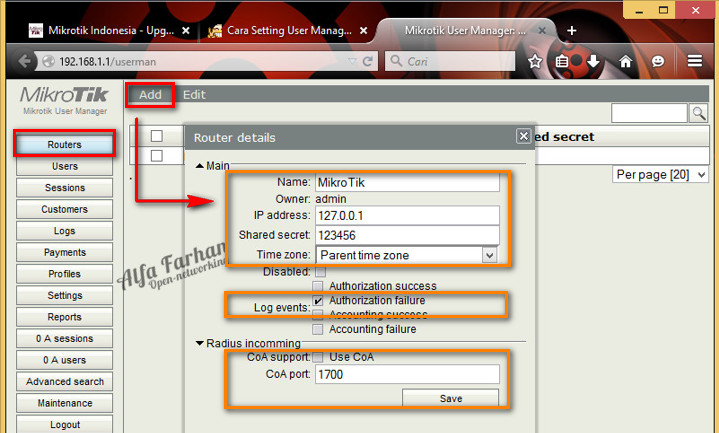Tick the first table row checkbox
This screenshot has height=433, width=719.
click(x=157, y=155)
